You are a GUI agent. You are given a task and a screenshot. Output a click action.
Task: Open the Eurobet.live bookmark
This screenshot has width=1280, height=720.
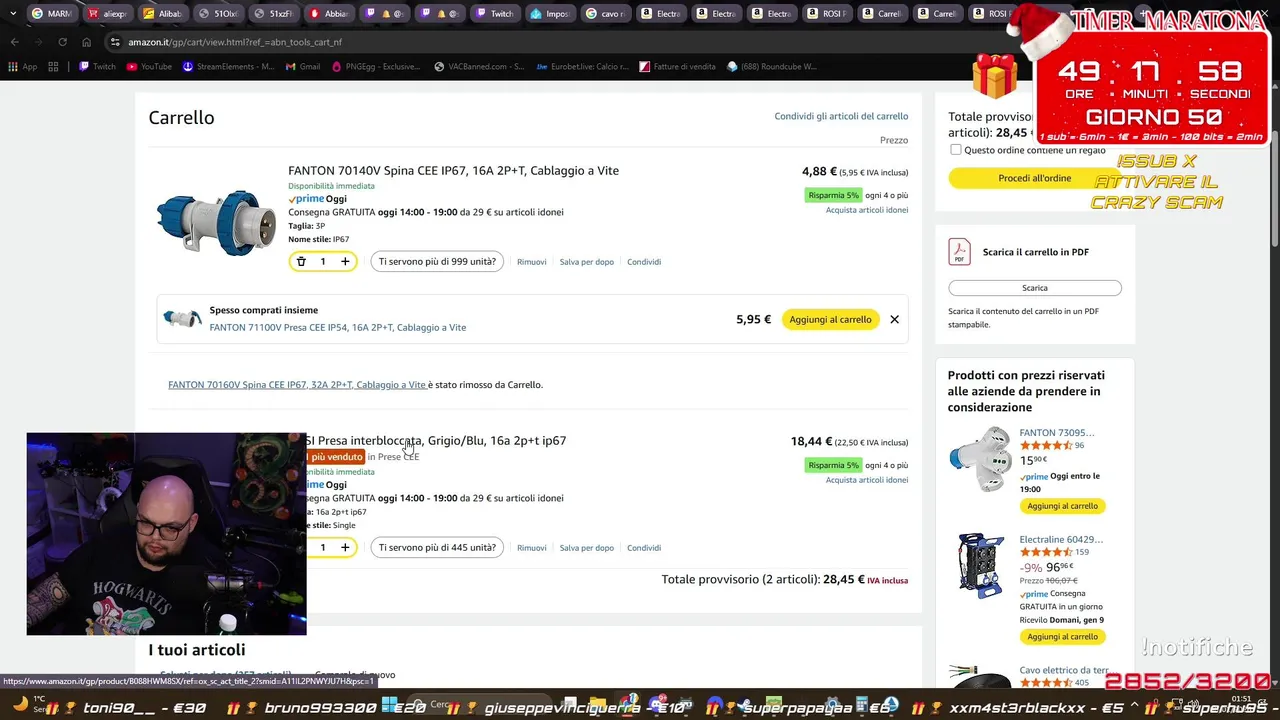(x=583, y=67)
